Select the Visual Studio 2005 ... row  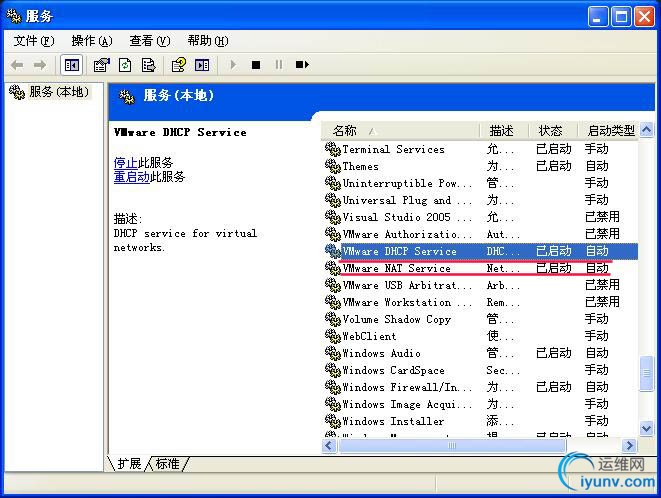pyautogui.click(x=480, y=217)
